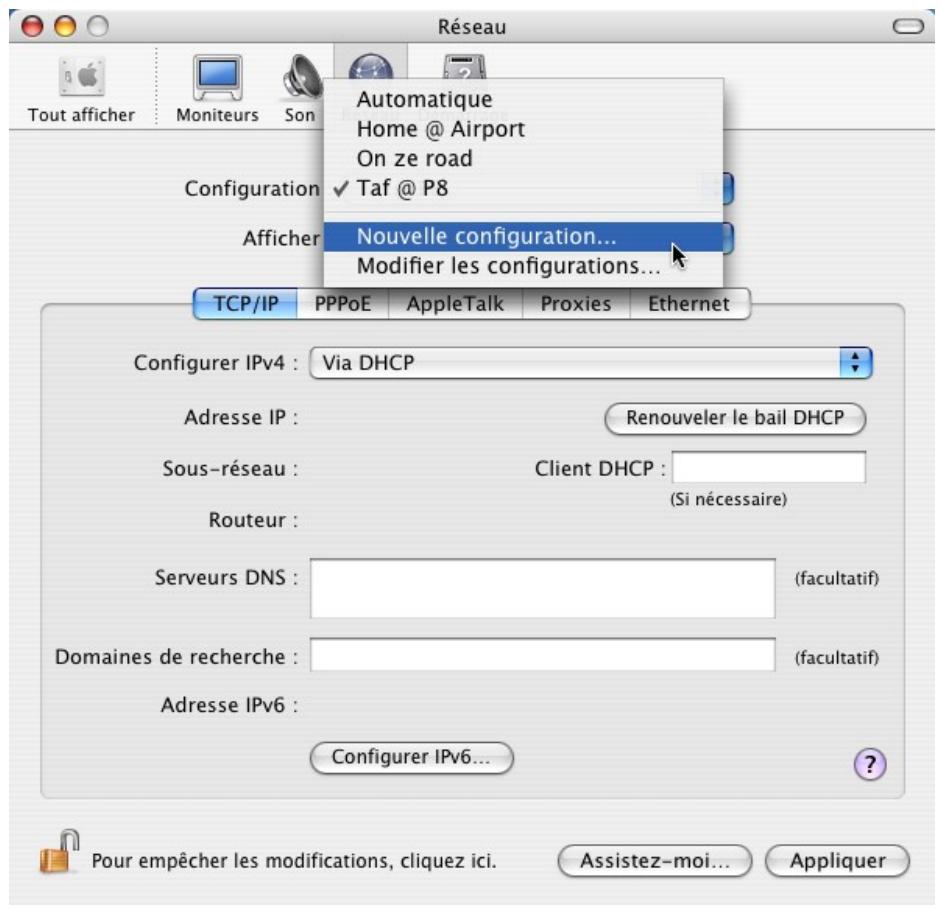Choose Modifier les configurations… menu item

(523, 266)
